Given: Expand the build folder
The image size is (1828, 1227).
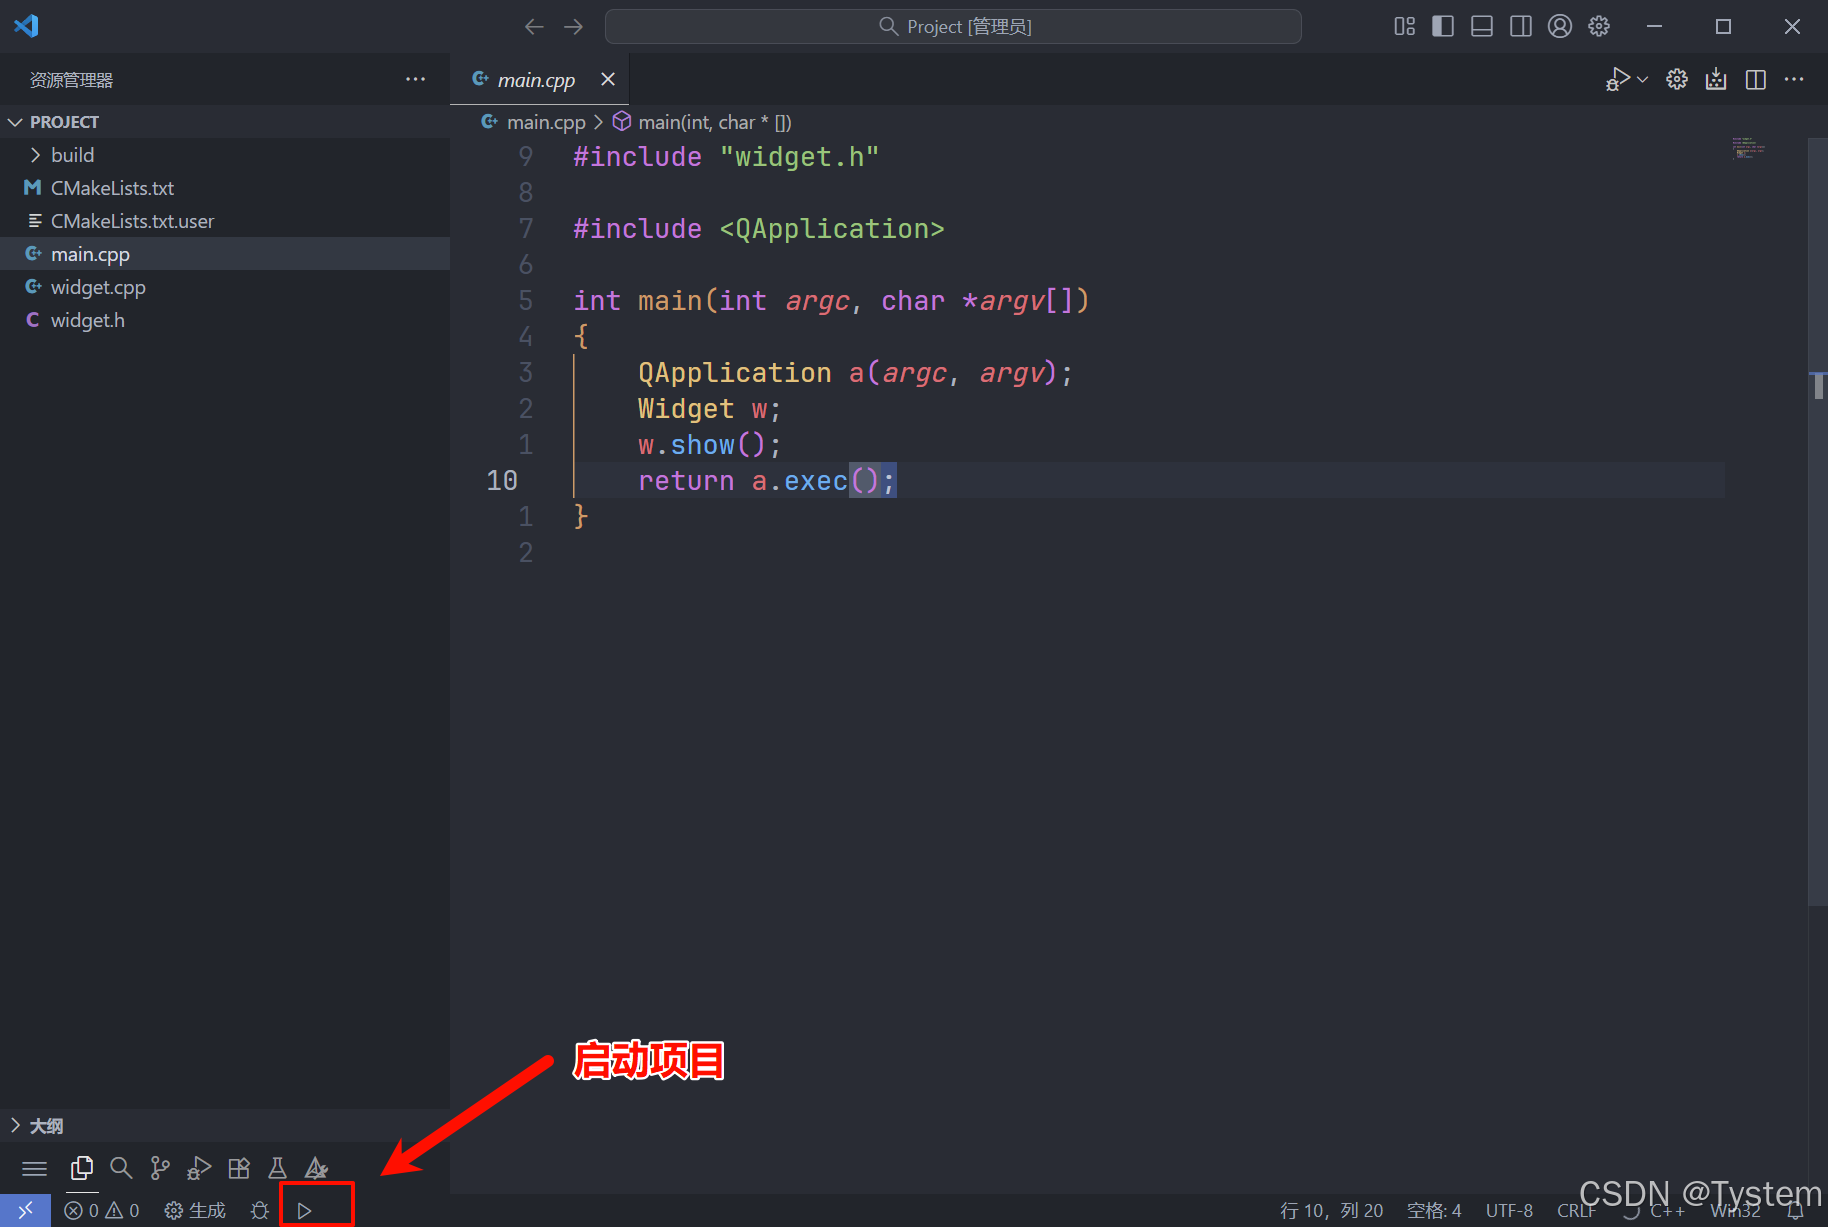Looking at the screenshot, I should pos(225,155).
